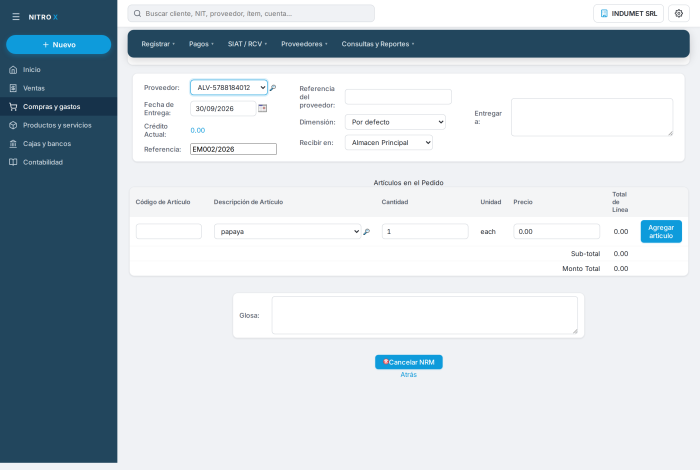The image size is (700, 470).
Task: Open the Proveedor dropdown
Action: click(229, 87)
